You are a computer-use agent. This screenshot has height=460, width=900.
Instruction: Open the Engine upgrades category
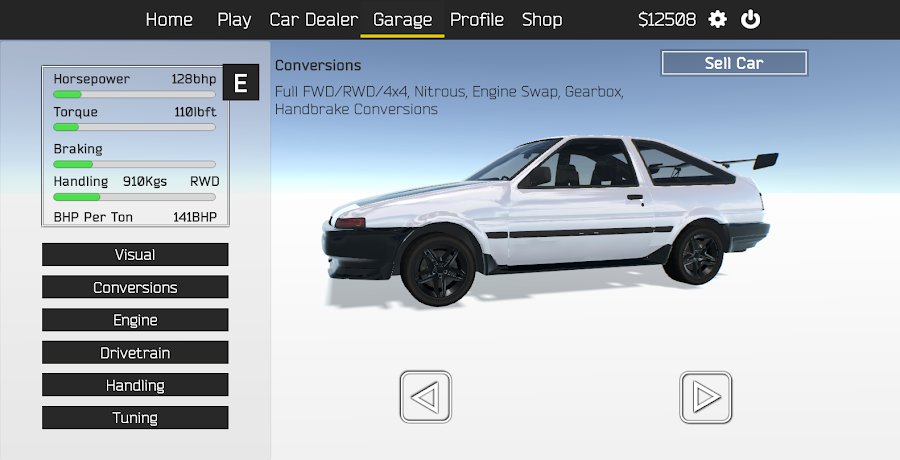tap(135, 320)
